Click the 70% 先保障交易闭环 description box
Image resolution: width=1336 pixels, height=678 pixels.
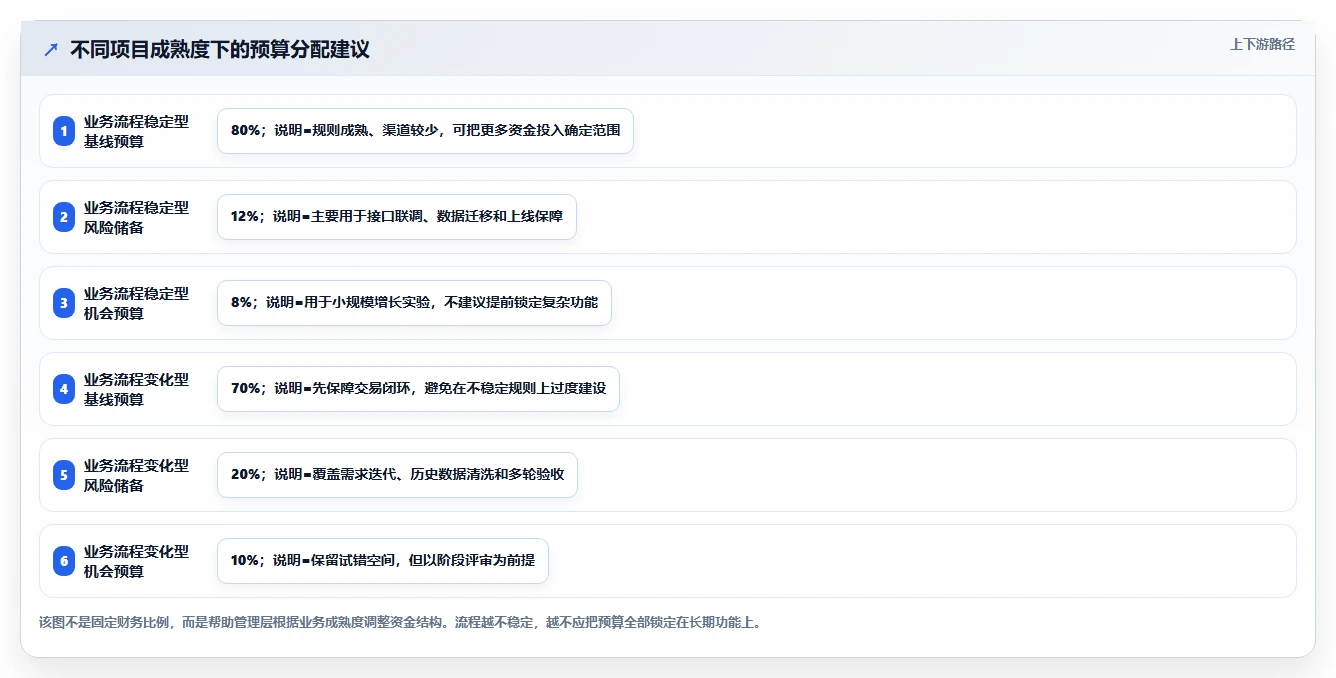(418, 389)
